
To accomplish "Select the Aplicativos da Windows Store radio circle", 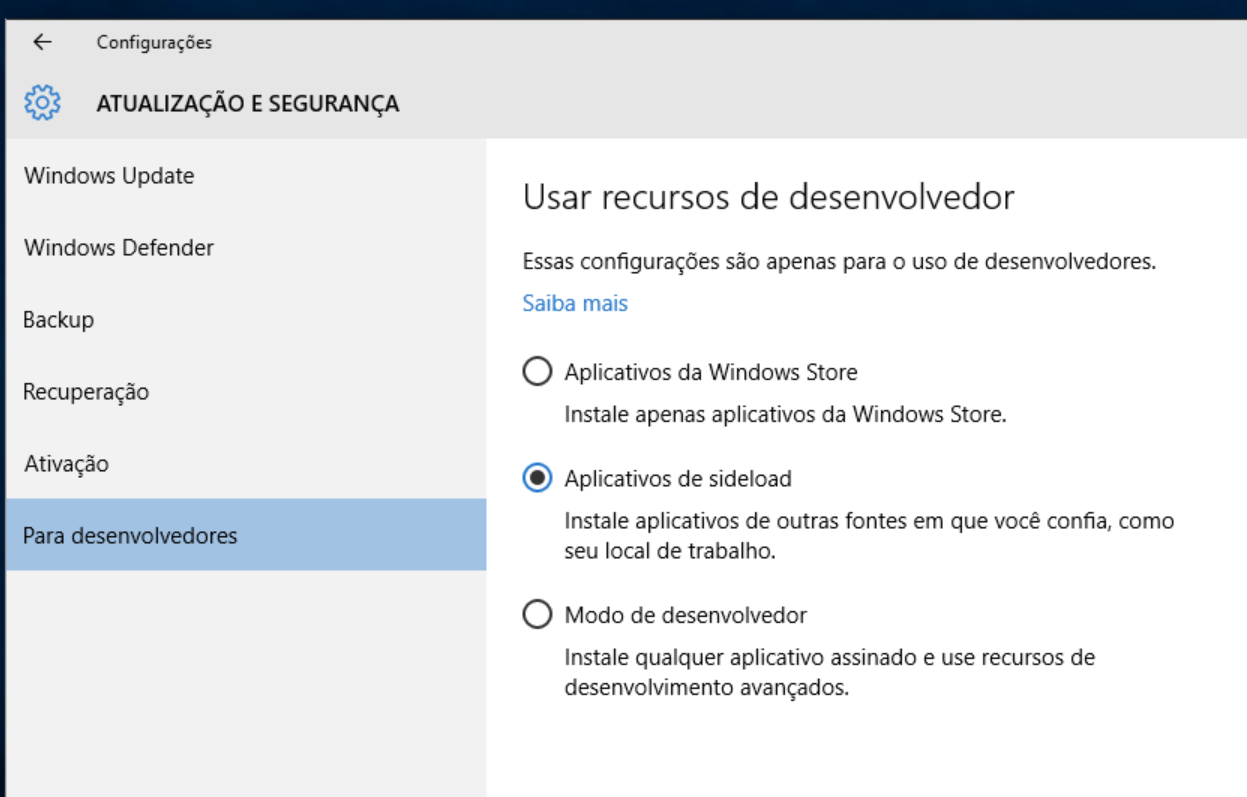I will (x=537, y=372).
